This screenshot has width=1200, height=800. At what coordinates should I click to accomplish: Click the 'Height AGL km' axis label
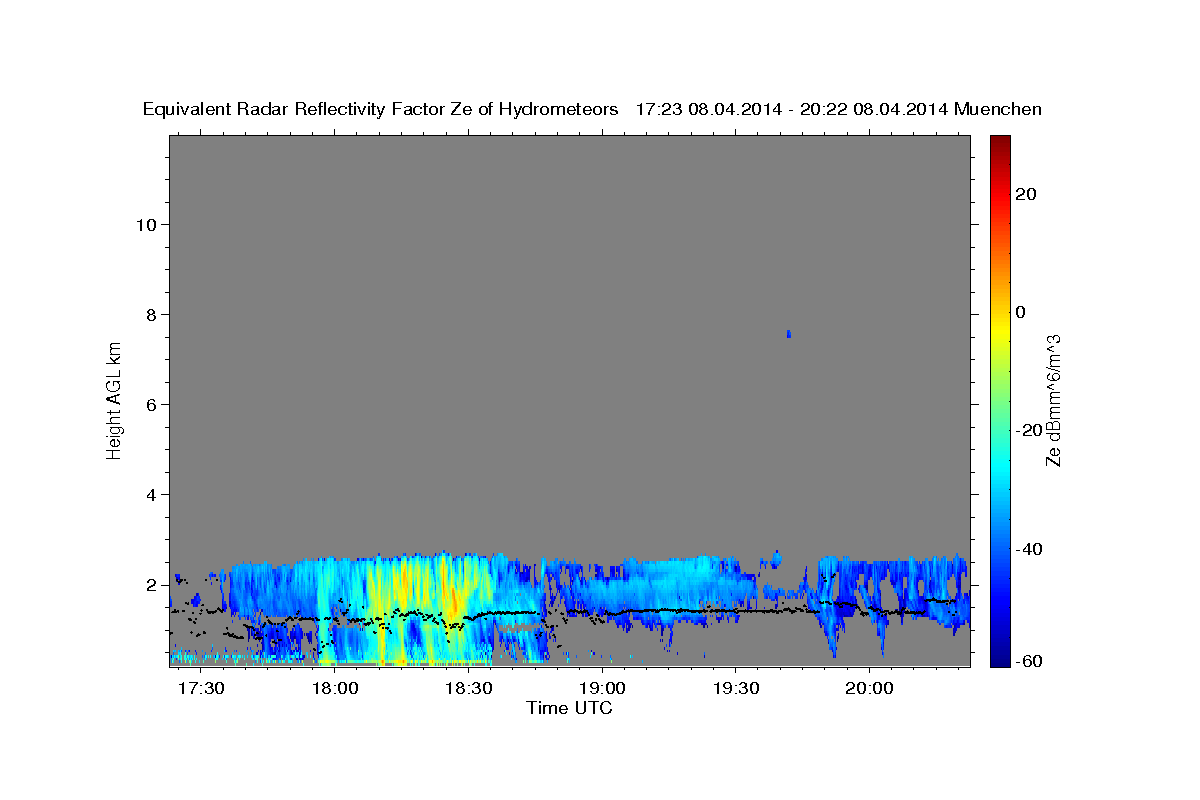pyautogui.click(x=114, y=399)
